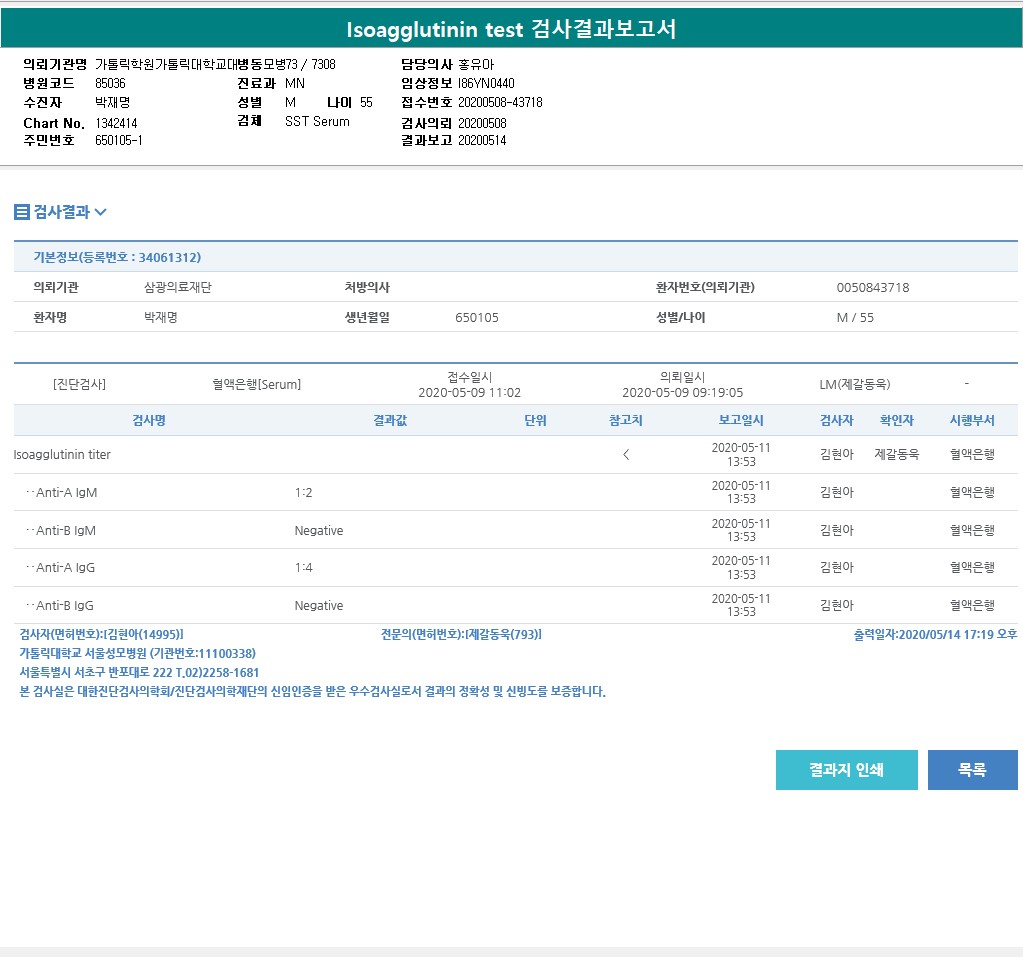Collapse the 검사결과 section chevron
The width and height of the screenshot is (1023, 957).
point(100,212)
